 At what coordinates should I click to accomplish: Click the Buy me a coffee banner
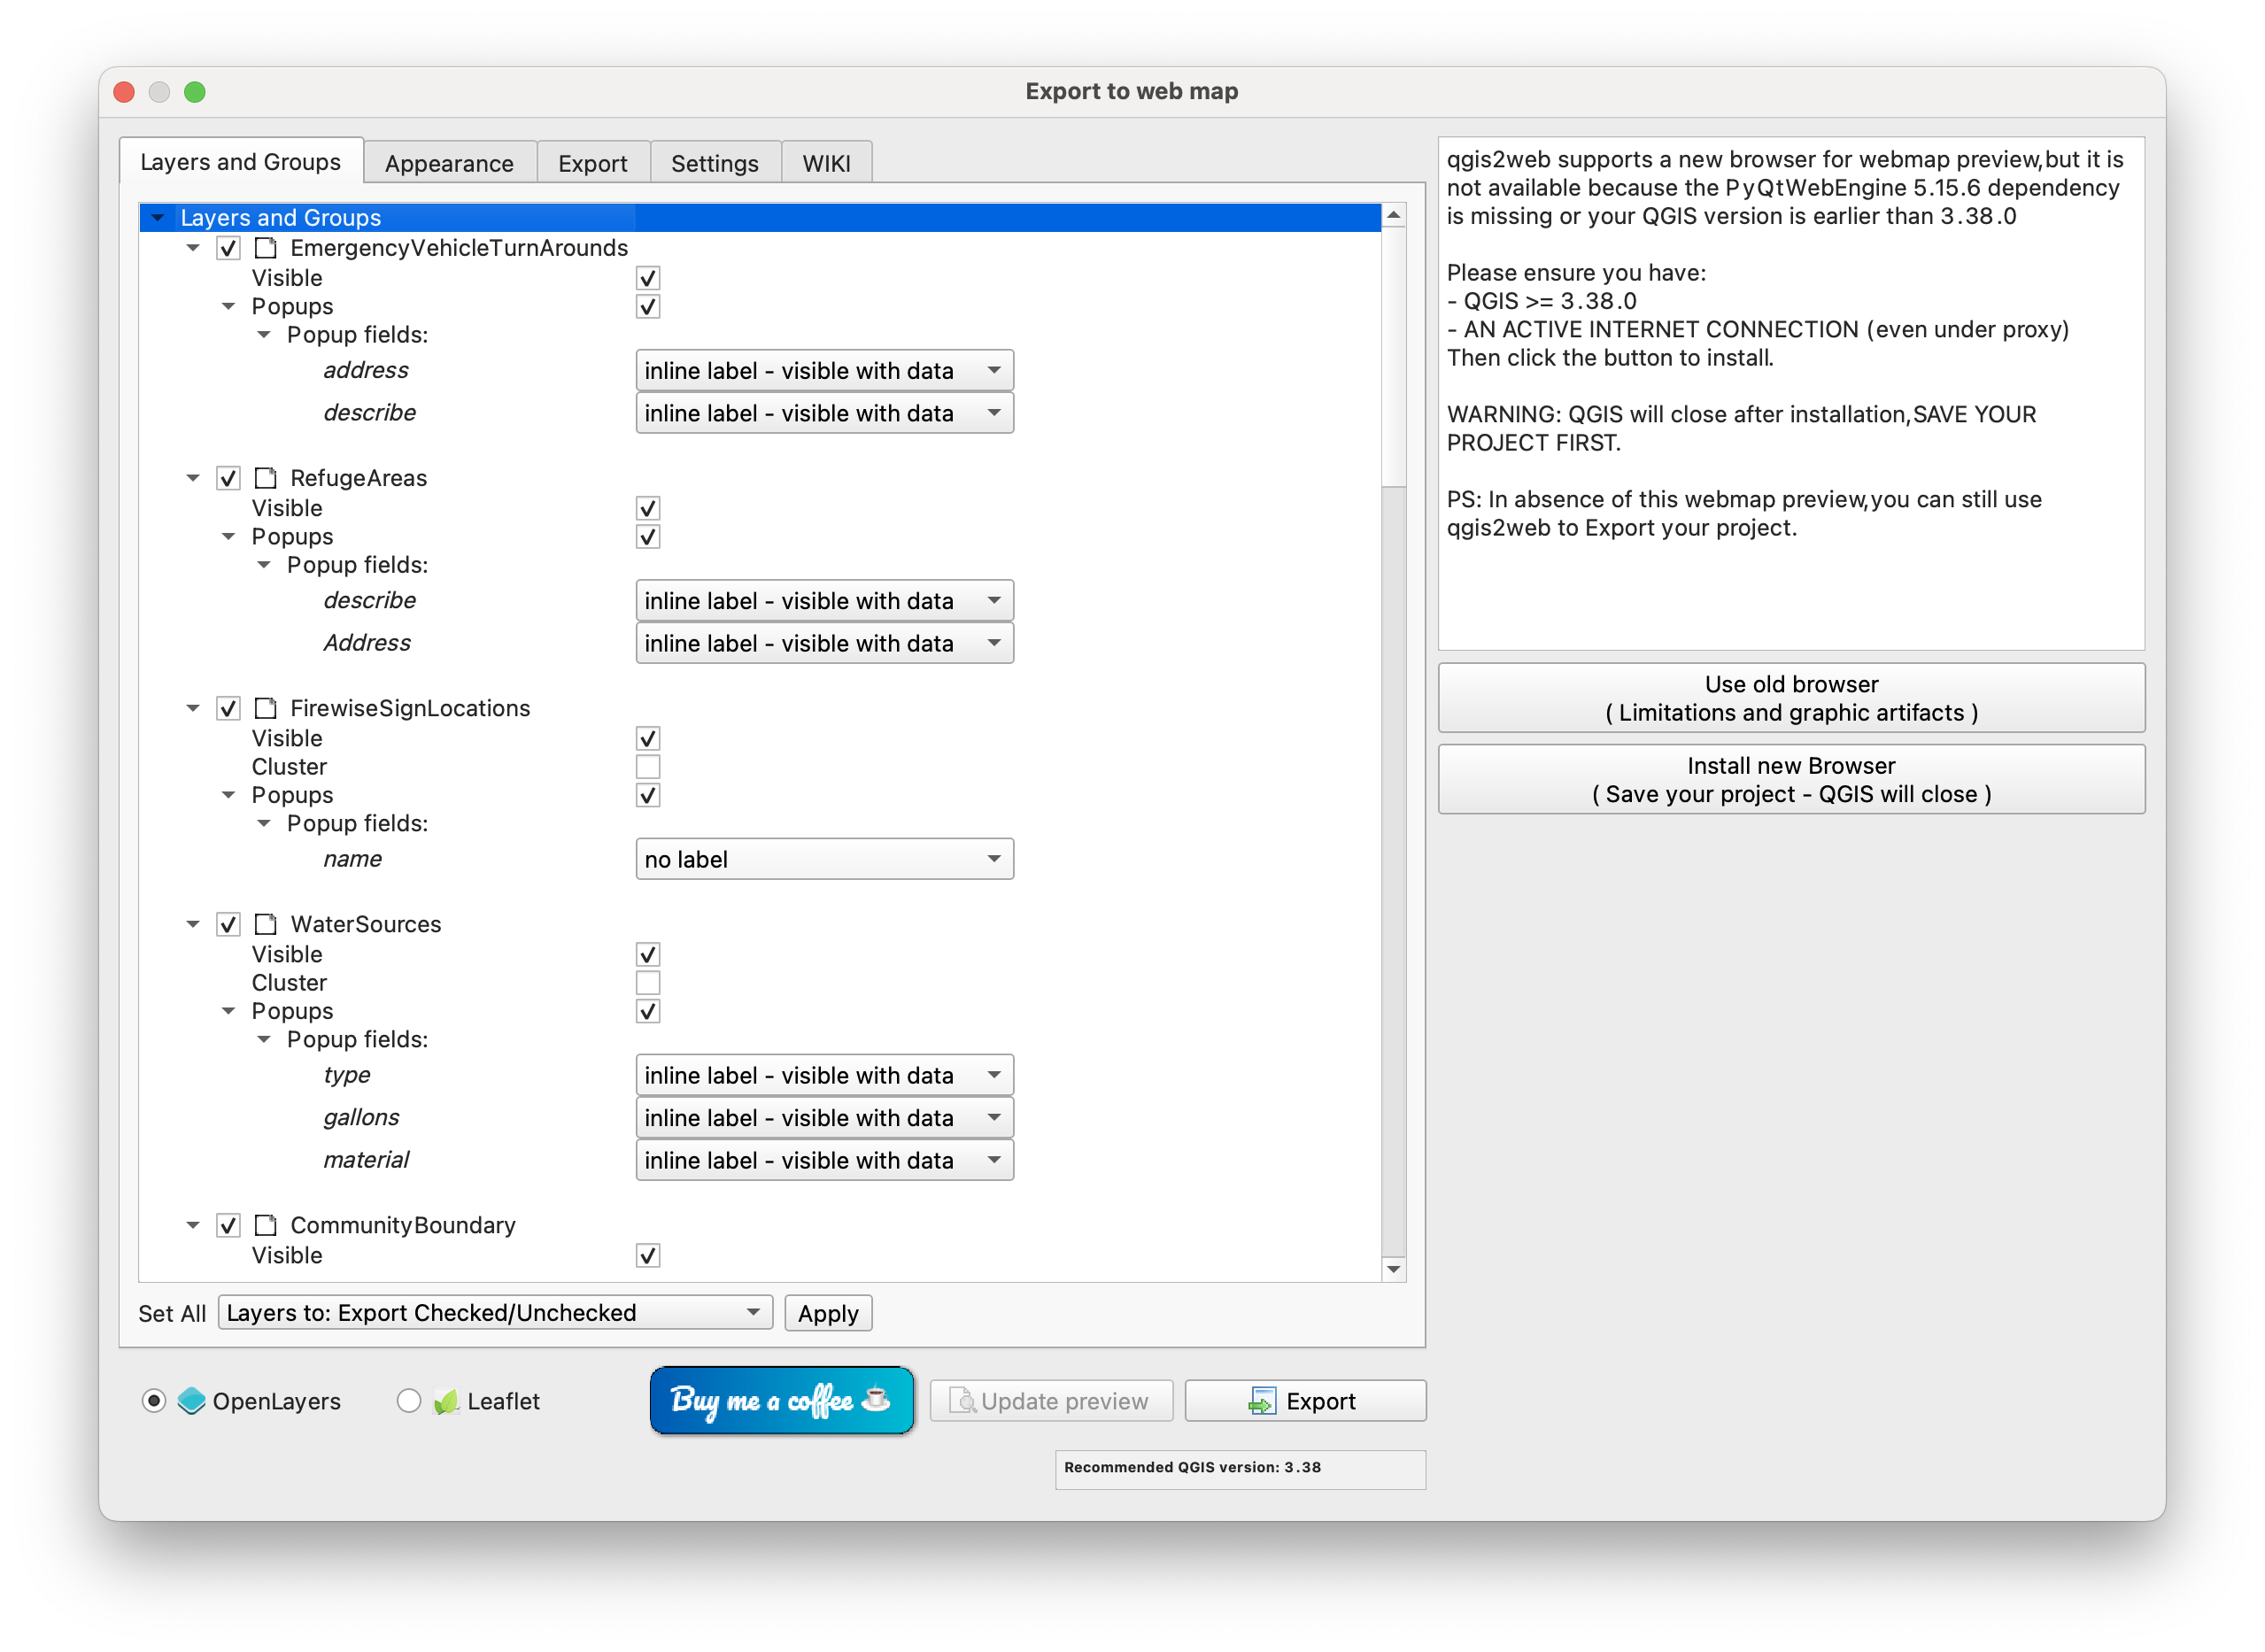pyautogui.click(x=782, y=1400)
